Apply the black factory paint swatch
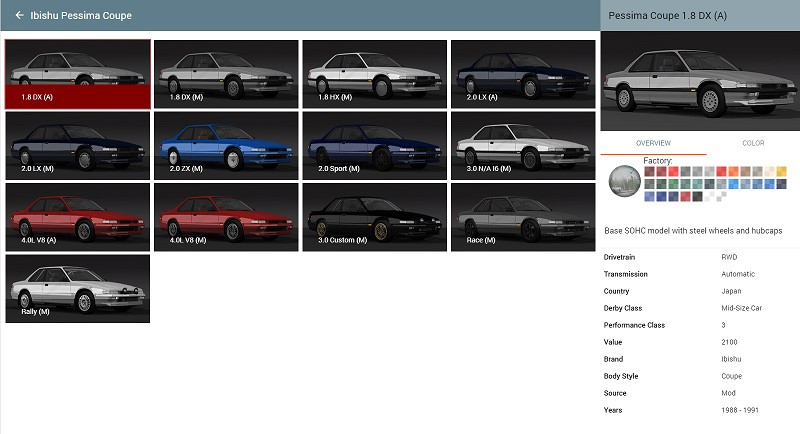This screenshot has height=434, width=800. (x=697, y=196)
